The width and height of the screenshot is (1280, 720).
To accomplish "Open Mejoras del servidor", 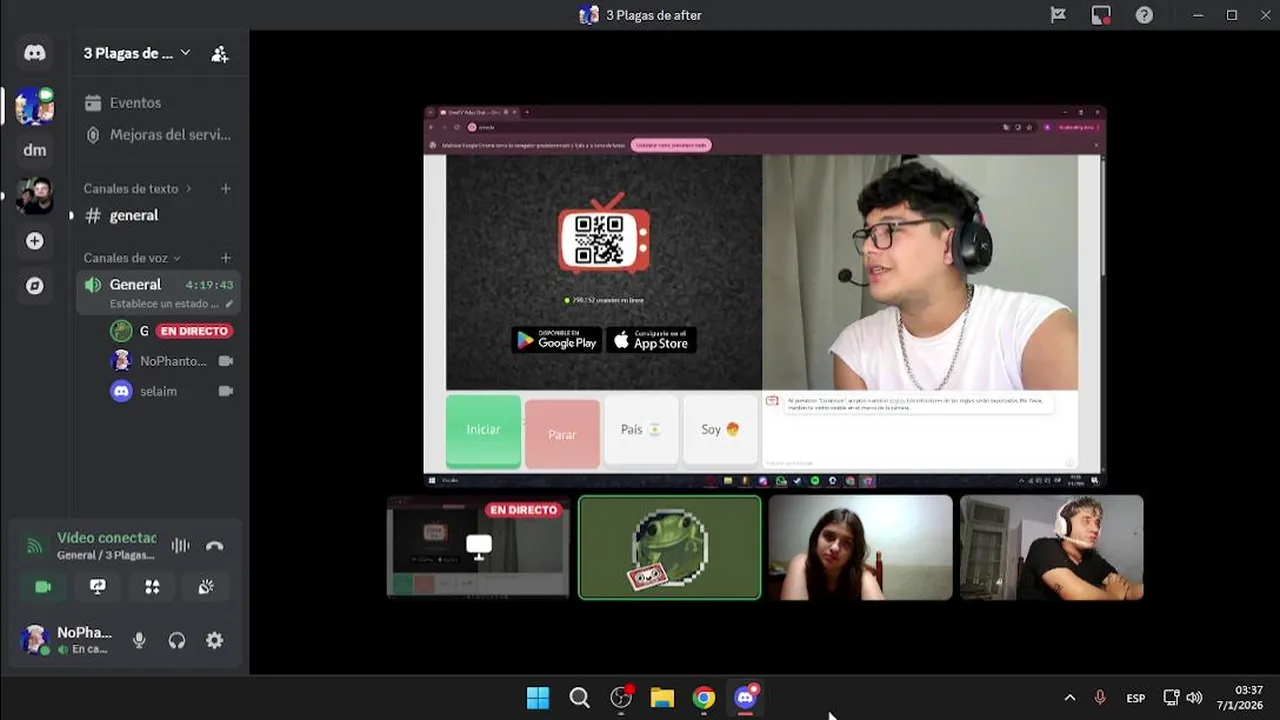I will (158, 134).
